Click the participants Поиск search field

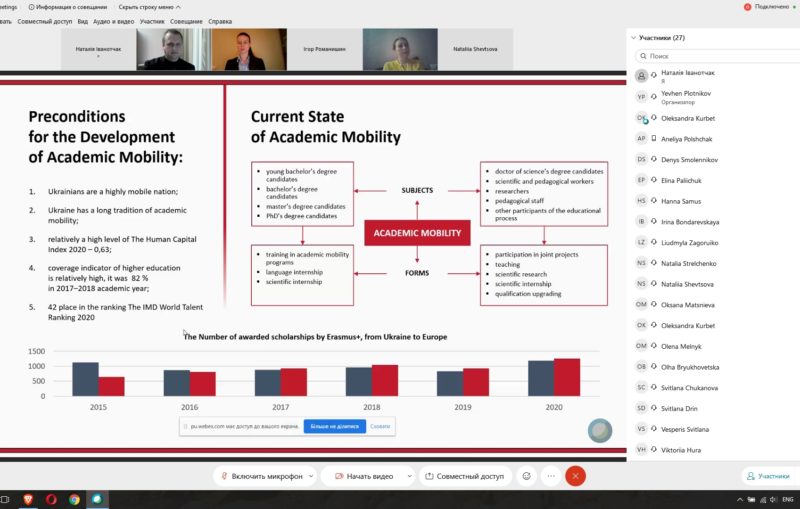point(715,57)
